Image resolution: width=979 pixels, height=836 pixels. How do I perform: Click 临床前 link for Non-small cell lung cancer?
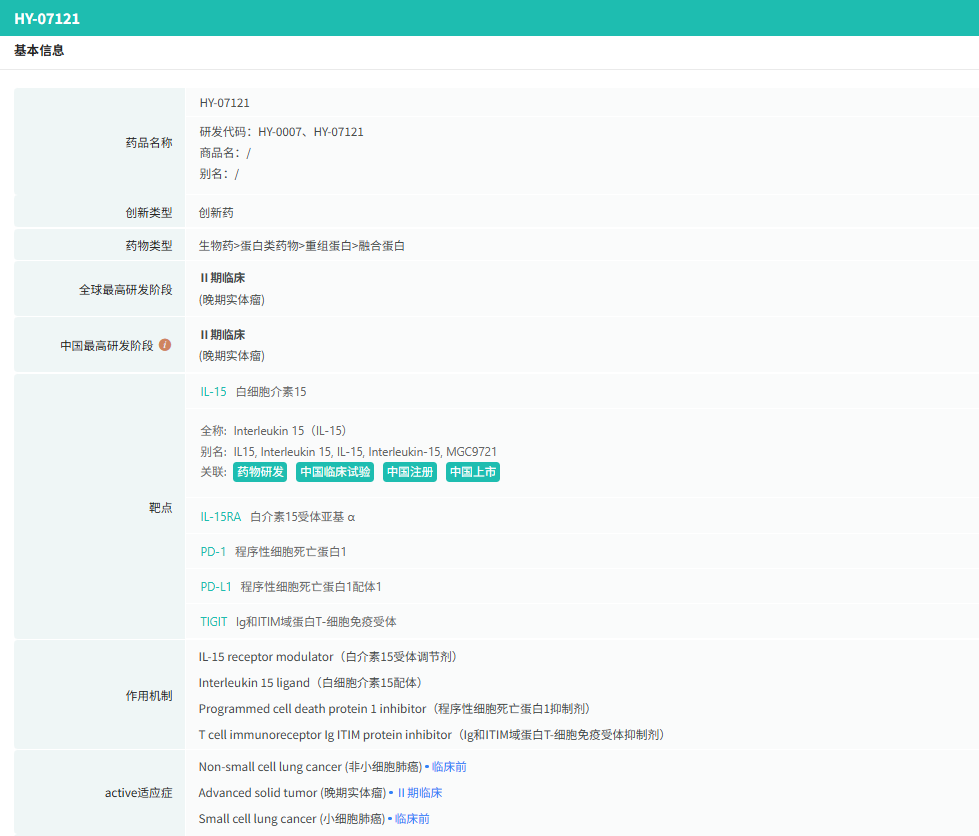(x=449, y=767)
